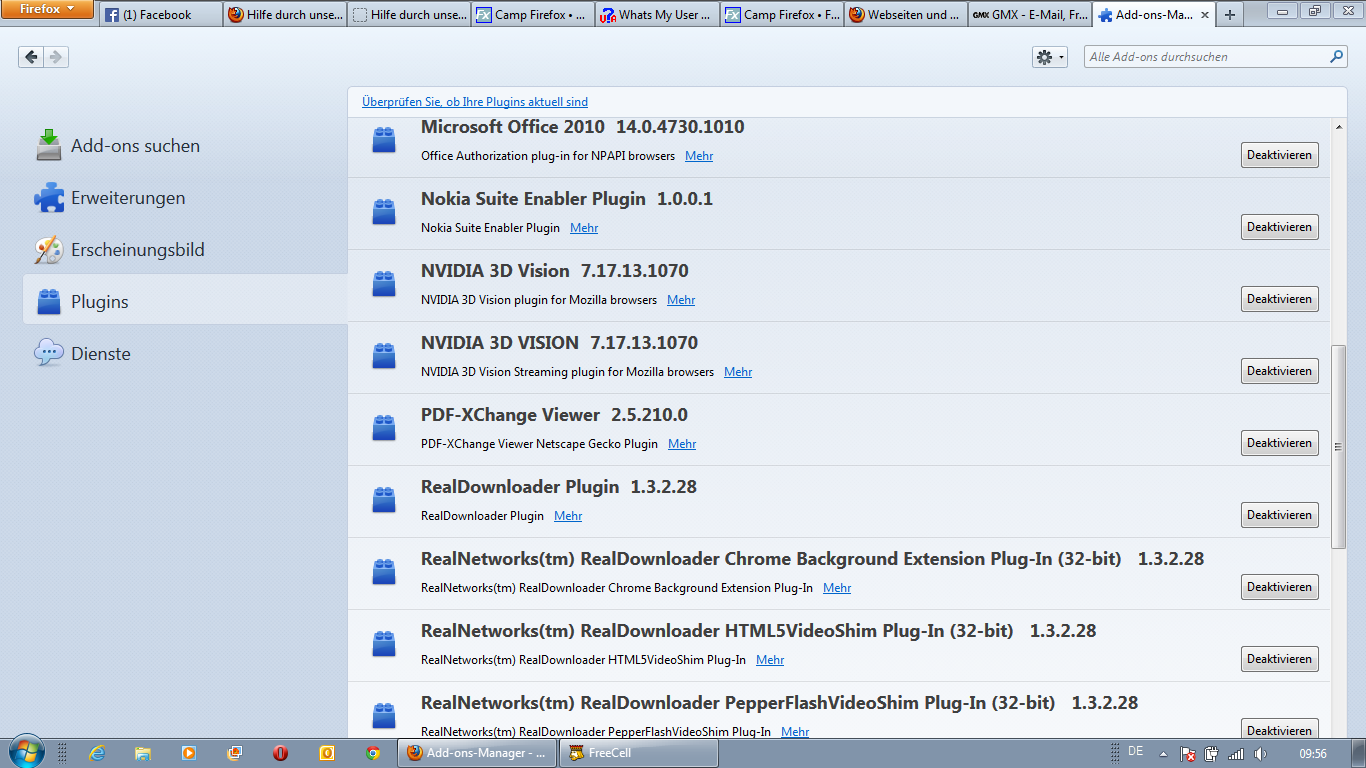The image size is (1366, 768).
Task: Click the Add-ons search field
Action: (1205, 57)
